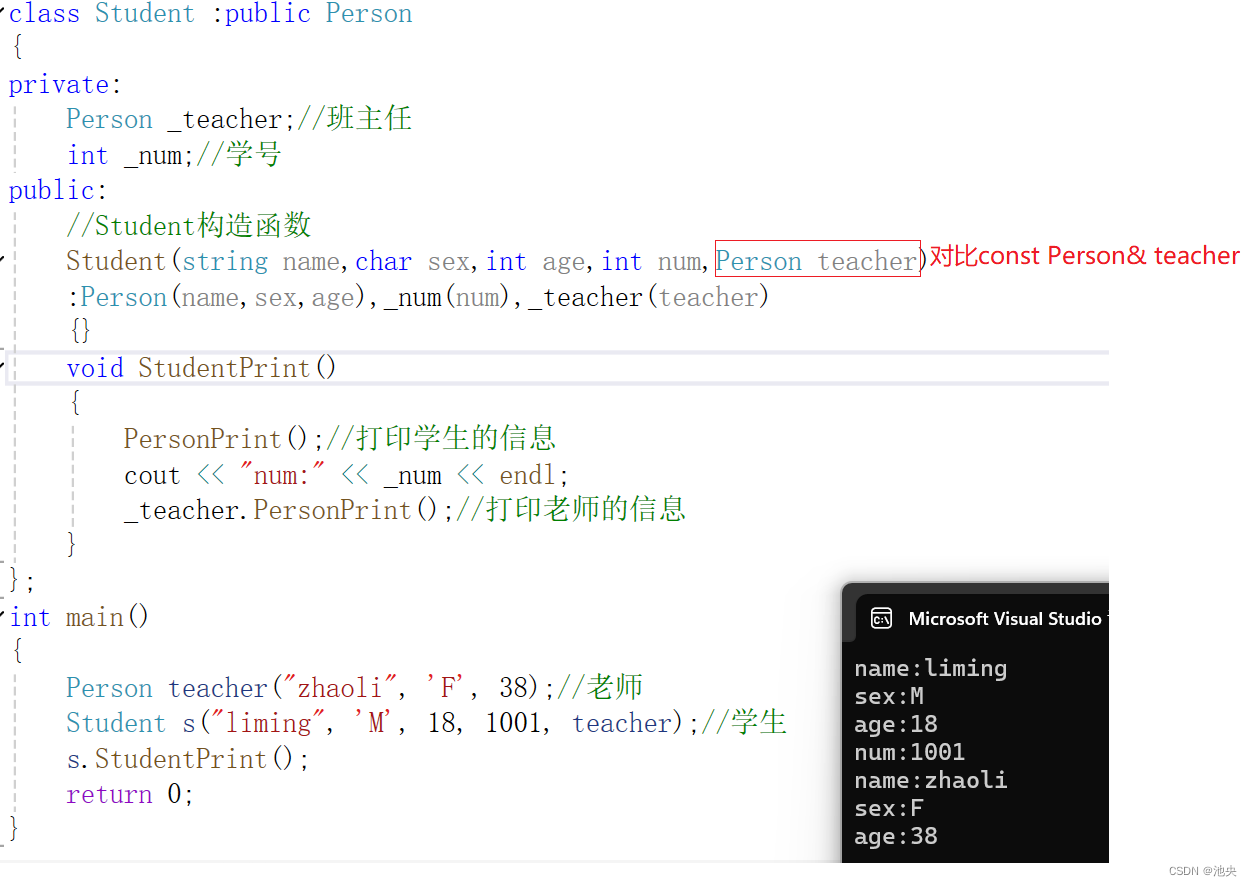The width and height of the screenshot is (1252, 886).
Task: Click 'name:zhaoli' in the console output
Action: click(931, 780)
